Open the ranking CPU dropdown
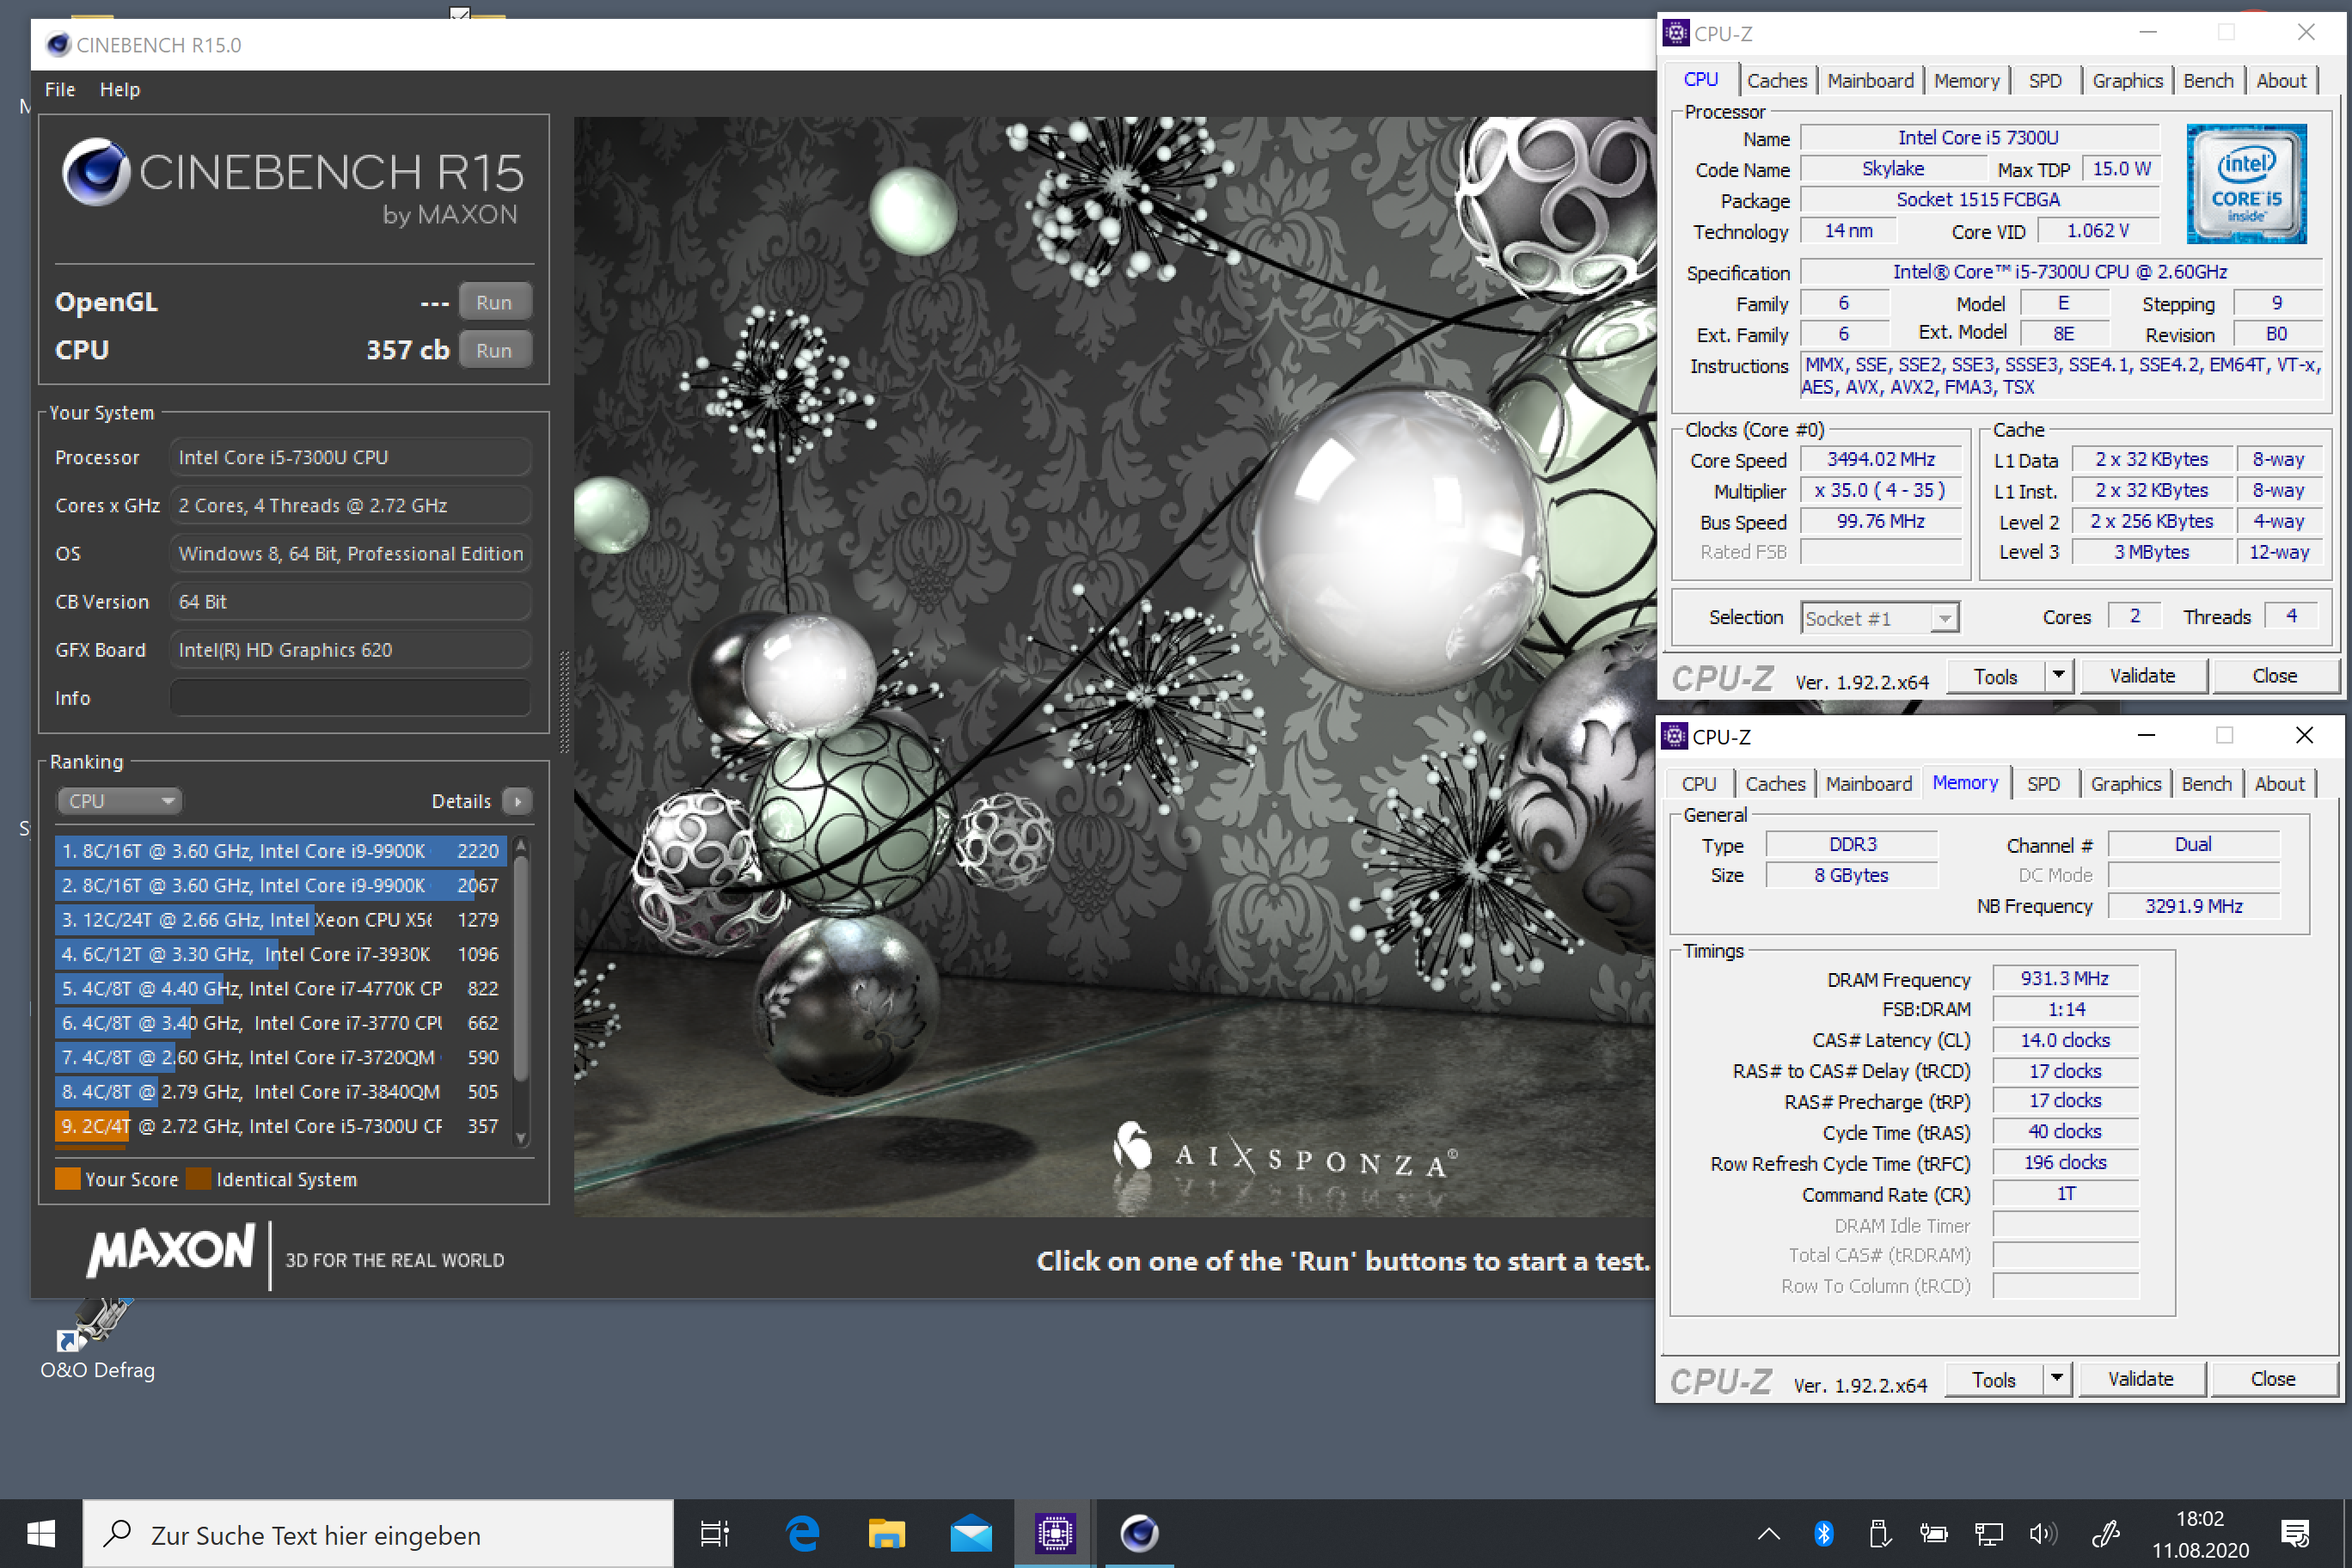Screen dimensions: 2352x1568 (x=120, y=801)
